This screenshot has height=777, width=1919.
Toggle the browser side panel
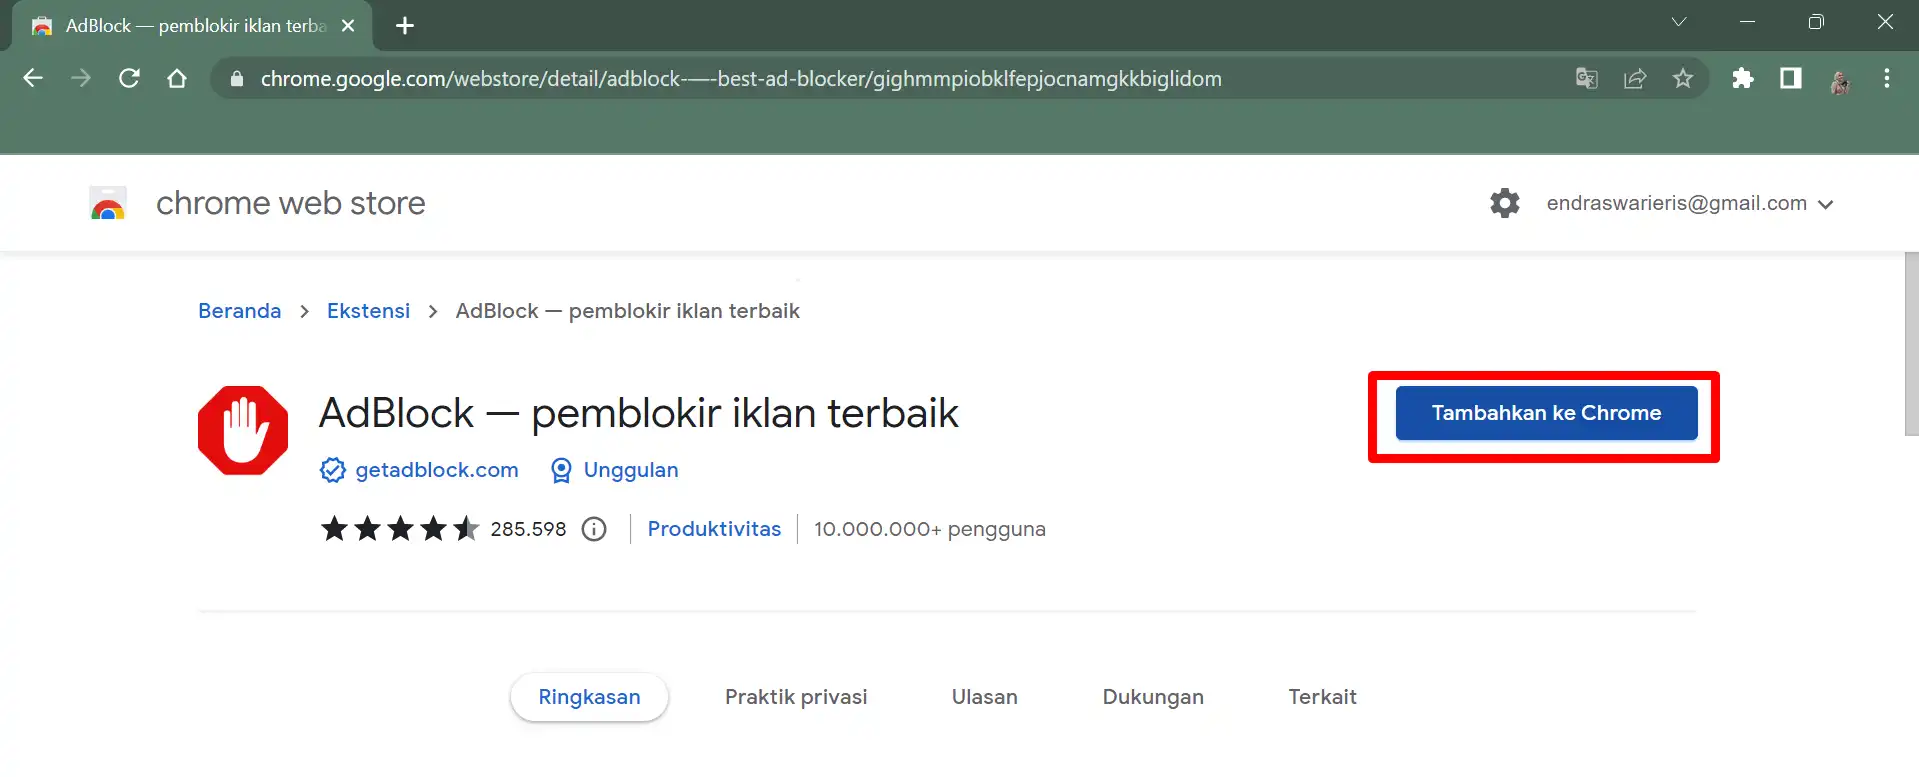pos(1791,78)
